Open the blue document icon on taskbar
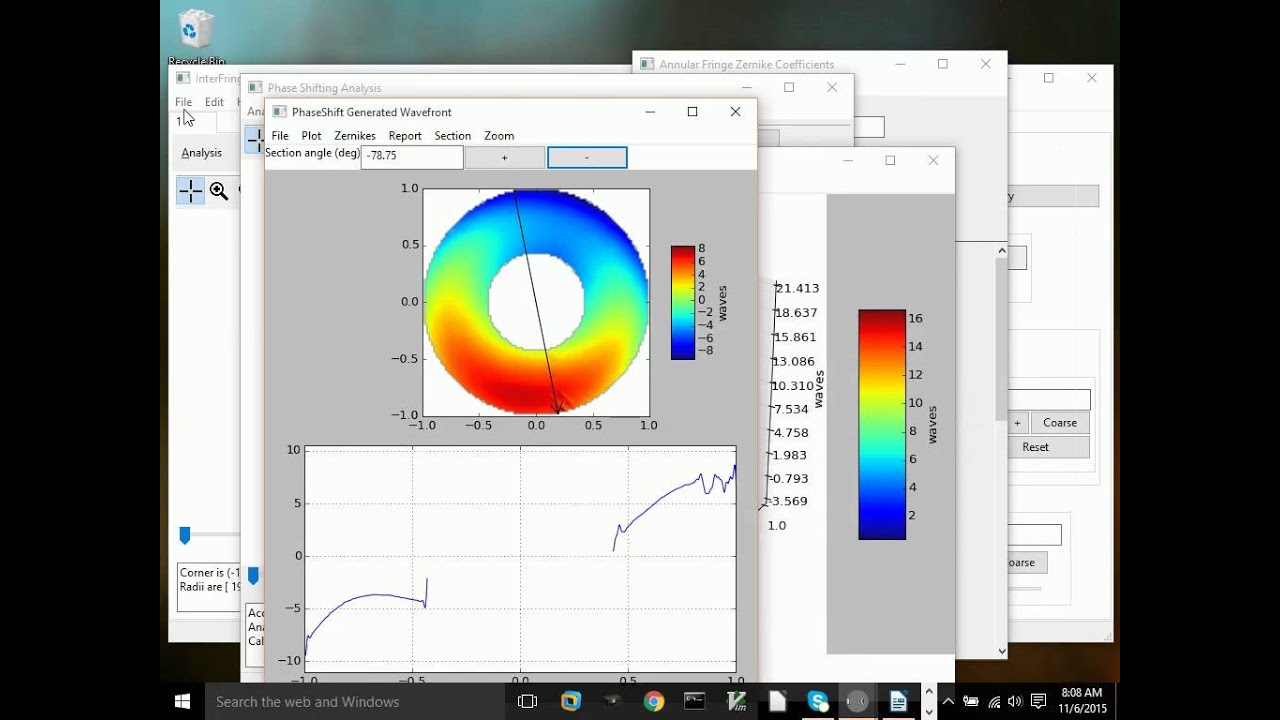Viewport: 1280px width, 720px height. coord(898,702)
